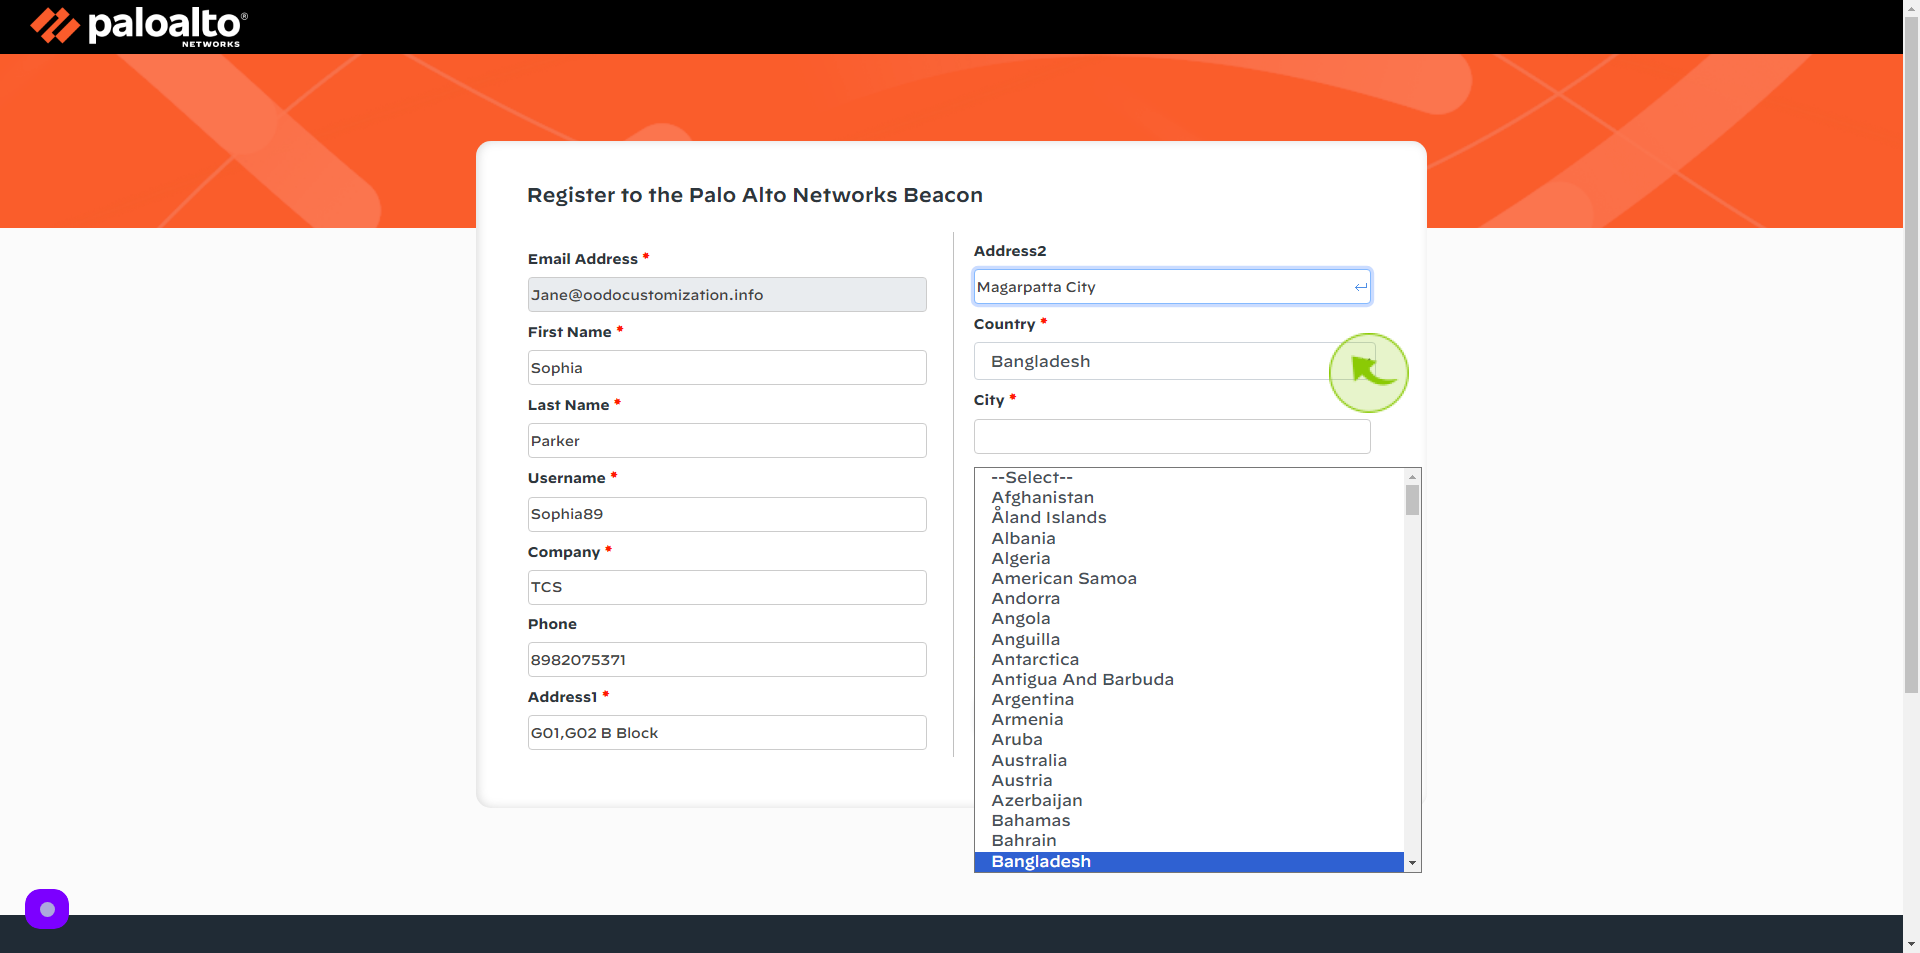Select highlighted Bangladesh in the country list
This screenshot has width=1920, height=953.
[1189, 861]
